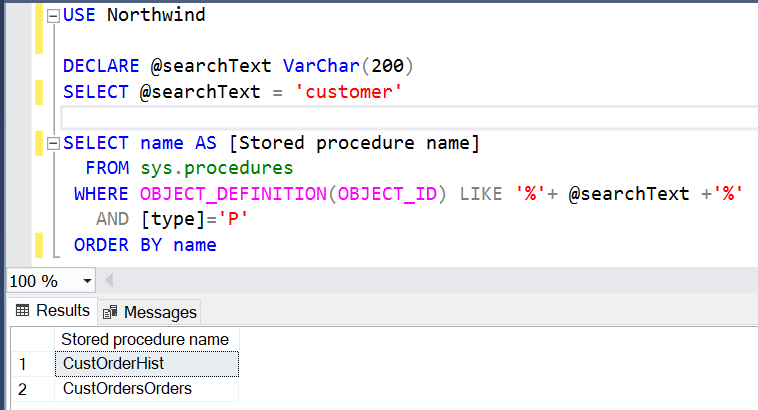Screen dimensions: 758x410
Task: Click the [Stored procedure name] alias
Action: (354, 143)
